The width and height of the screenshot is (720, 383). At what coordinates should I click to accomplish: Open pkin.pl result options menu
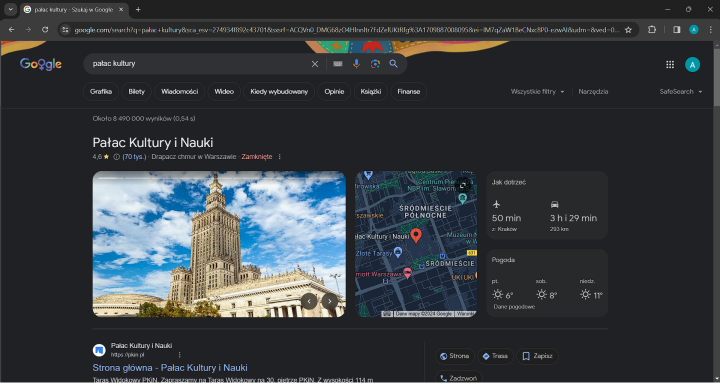[x=180, y=355]
